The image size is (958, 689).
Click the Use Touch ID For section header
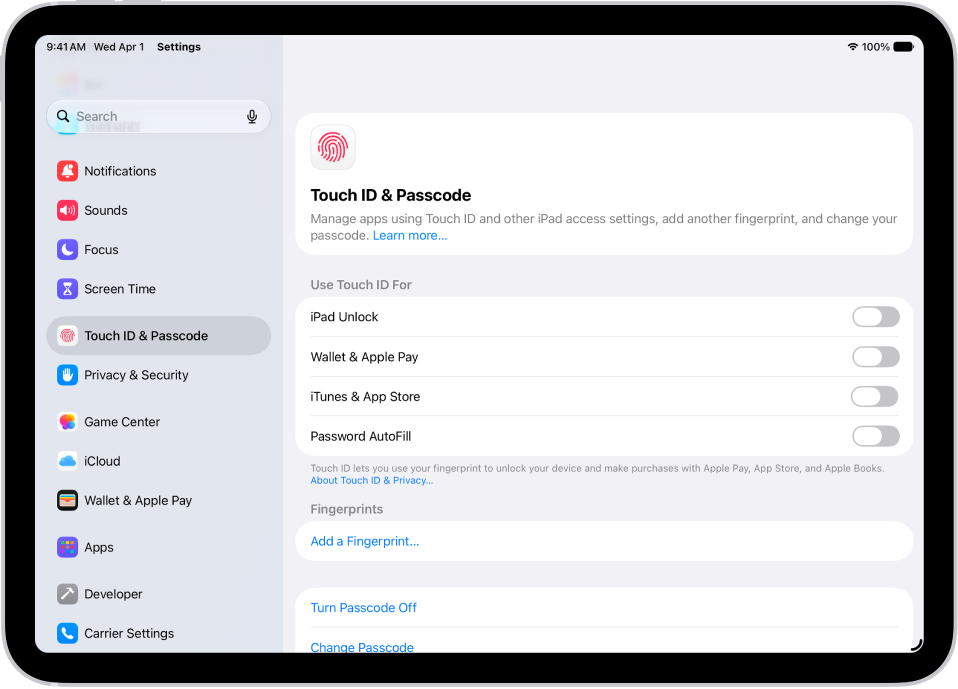[x=361, y=285]
